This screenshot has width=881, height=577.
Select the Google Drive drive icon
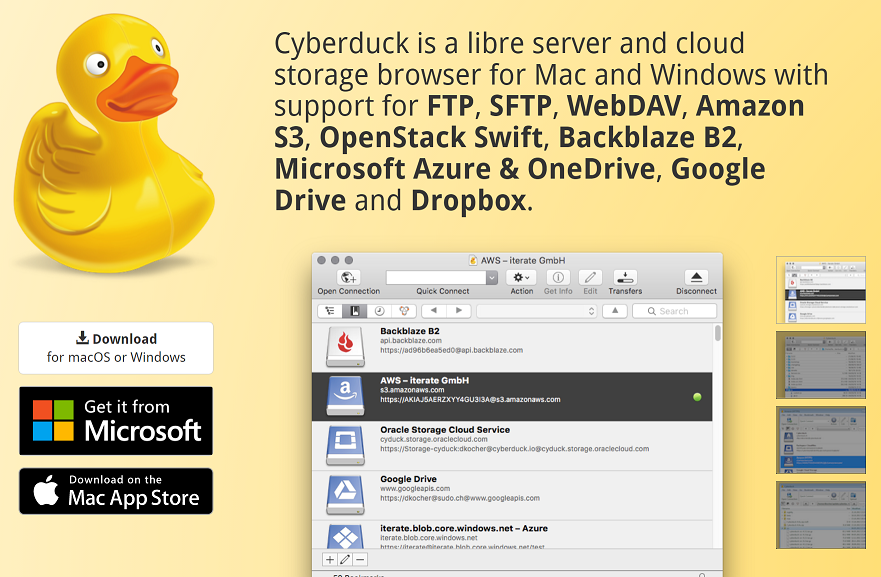point(345,495)
